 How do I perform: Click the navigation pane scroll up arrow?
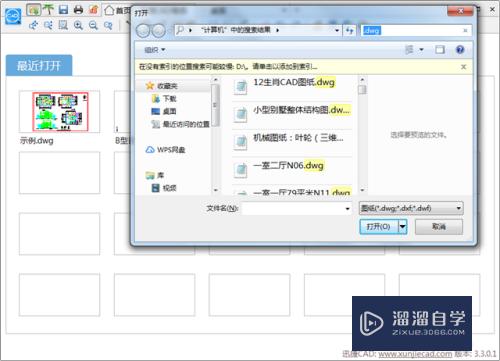click(216, 80)
